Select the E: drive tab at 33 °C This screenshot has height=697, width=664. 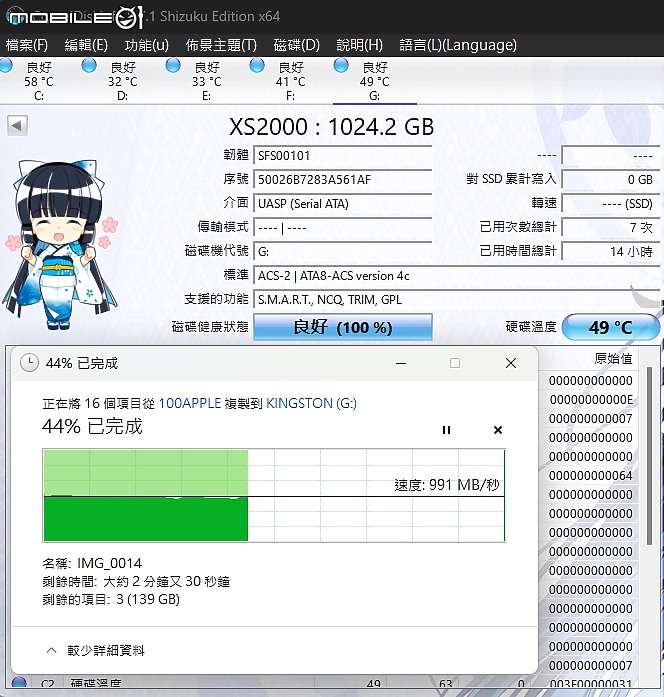coord(207,81)
